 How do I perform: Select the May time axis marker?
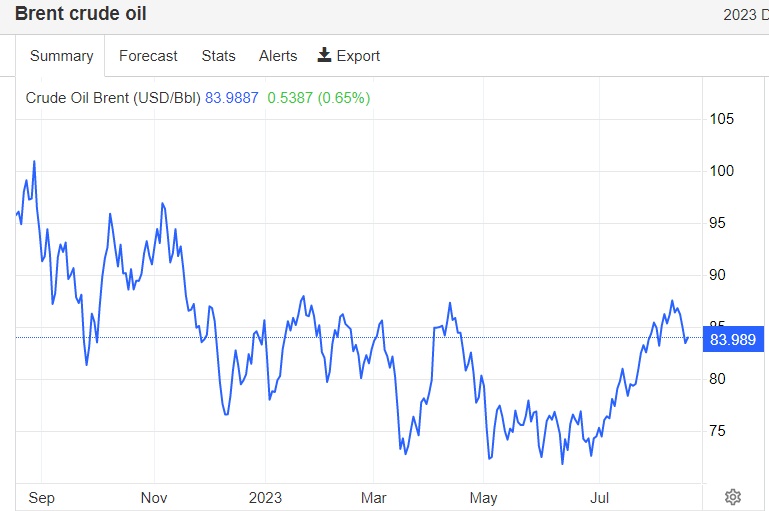coord(483,497)
